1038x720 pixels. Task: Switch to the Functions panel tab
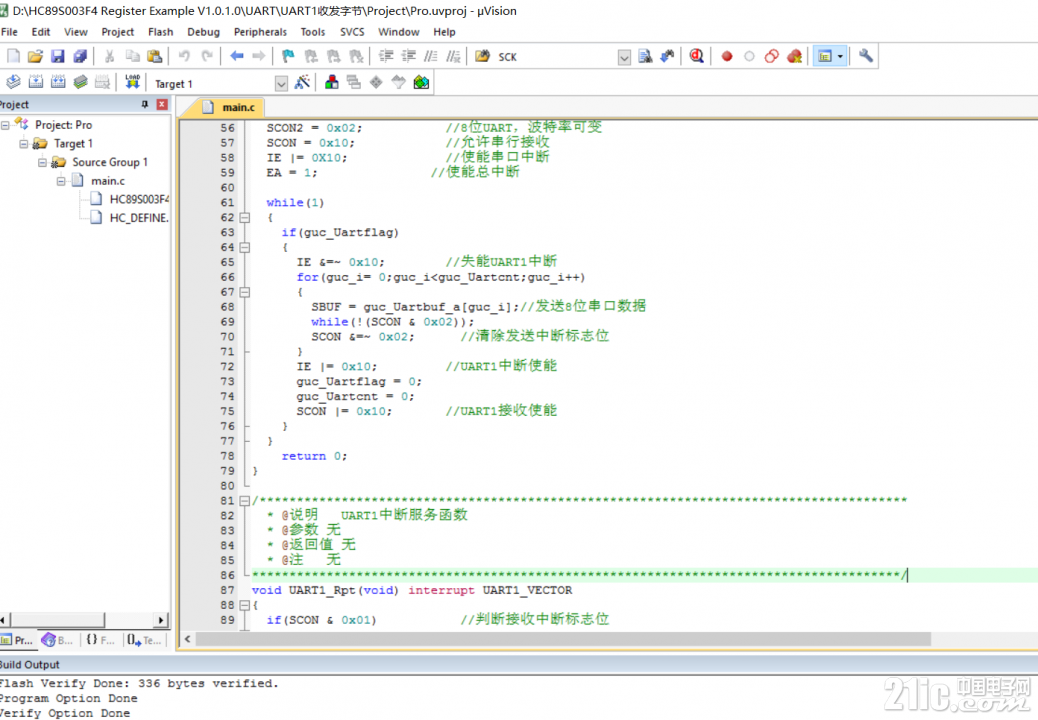(101, 640)
